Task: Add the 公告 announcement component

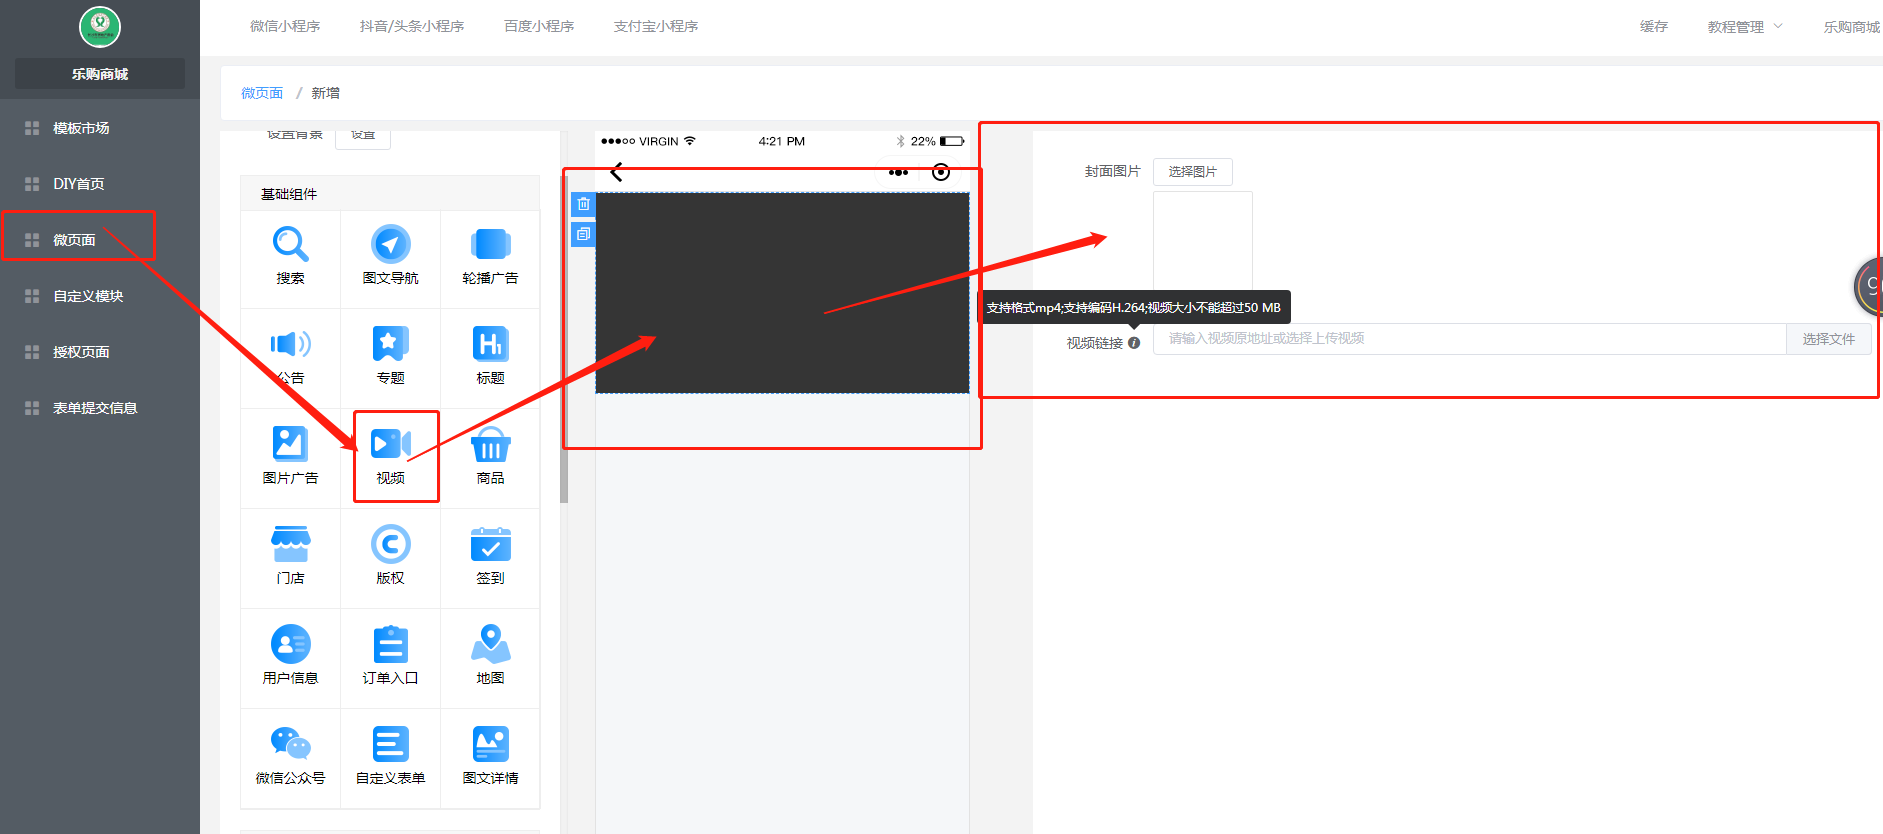Action: click(290, 358)
